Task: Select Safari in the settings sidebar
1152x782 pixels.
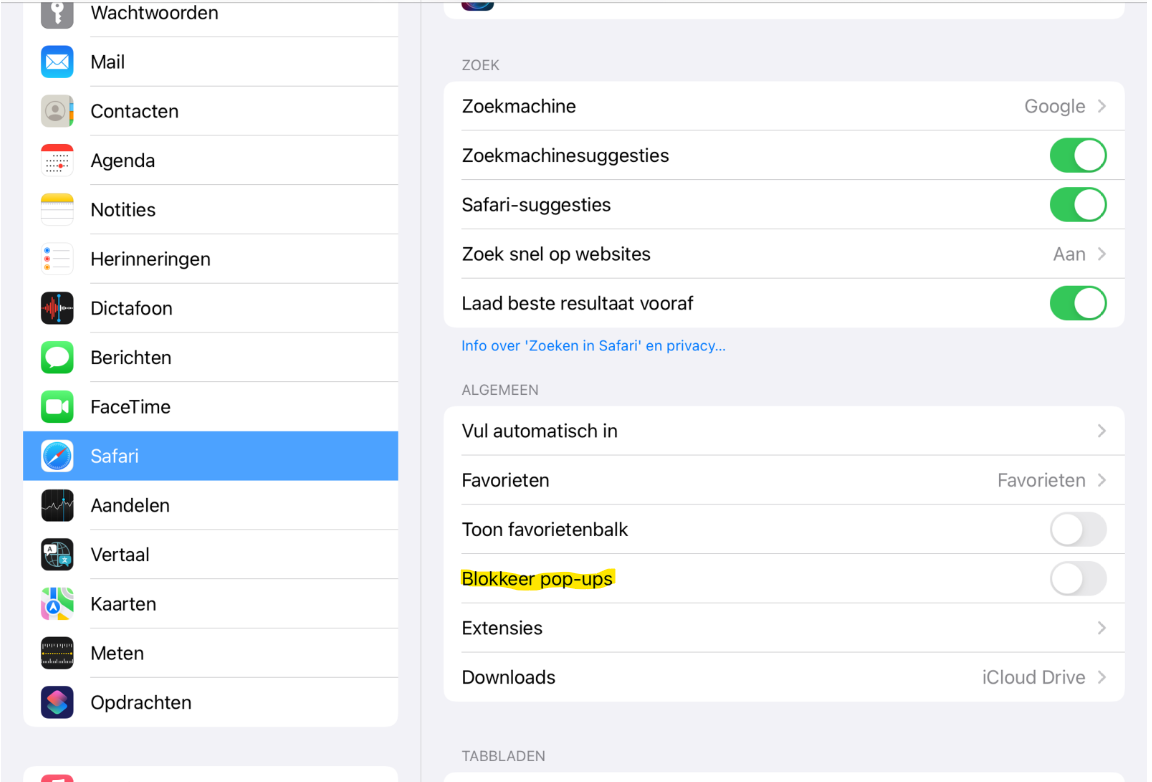Action: pyautogui.click(x=211, y=456)
